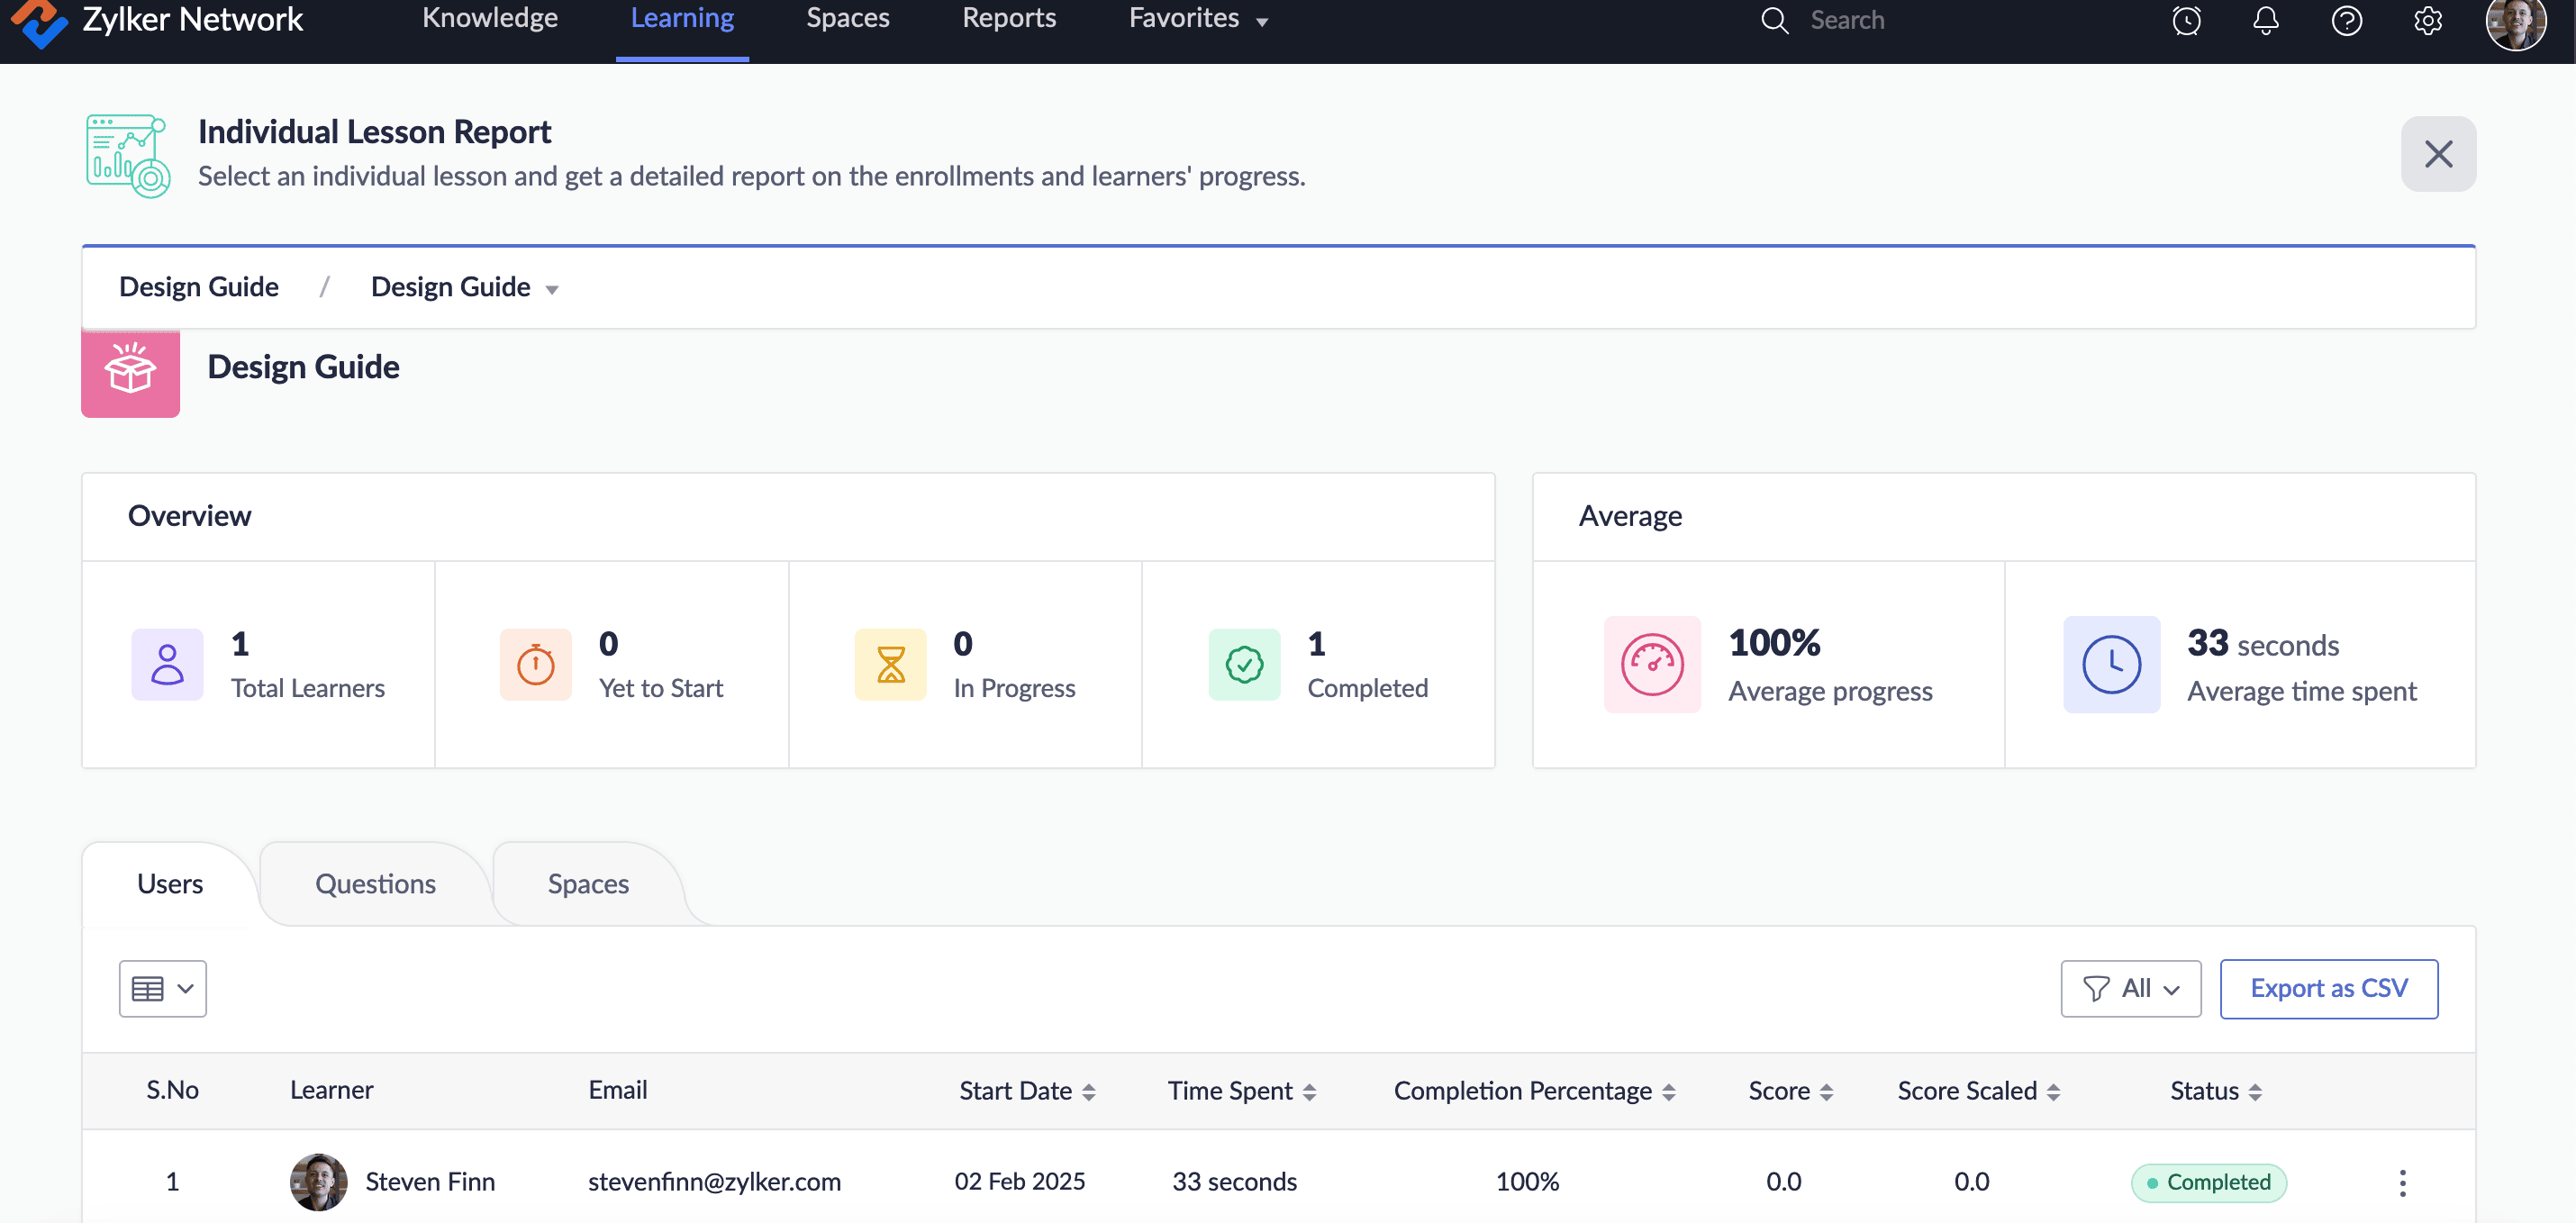Open the three-dot menu for Steven Finn
The height and width of the screenshot is (1223, 2576).
[x=2402, y=1182]
